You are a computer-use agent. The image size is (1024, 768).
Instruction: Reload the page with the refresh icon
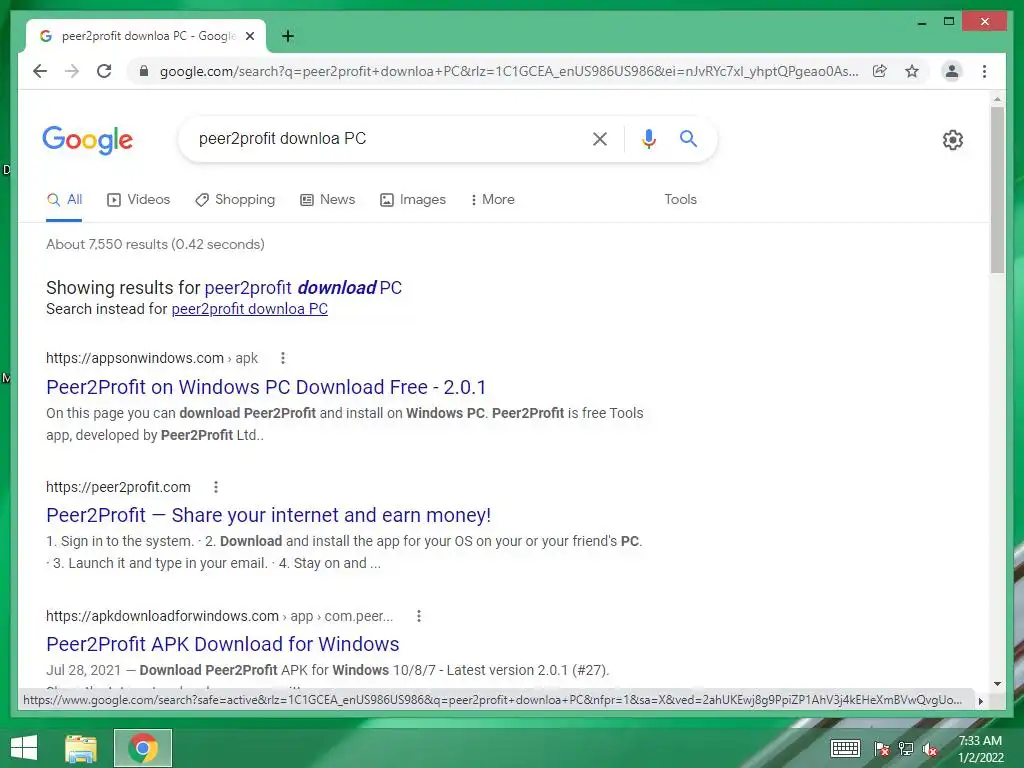(104, 71)
